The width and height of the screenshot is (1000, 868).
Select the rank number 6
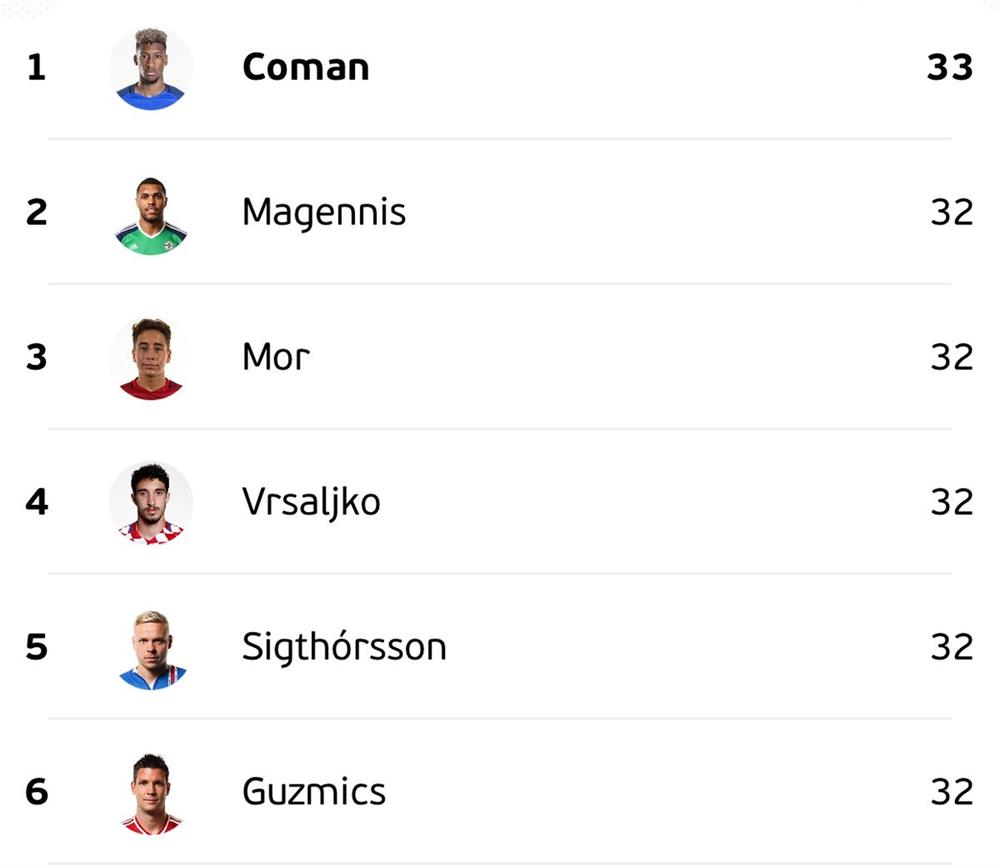(x=36, y=792)
